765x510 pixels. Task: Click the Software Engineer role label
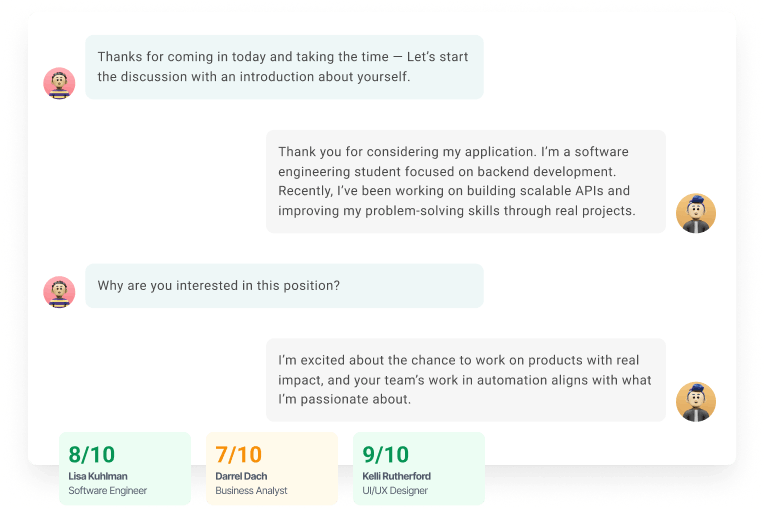point(108,491)
